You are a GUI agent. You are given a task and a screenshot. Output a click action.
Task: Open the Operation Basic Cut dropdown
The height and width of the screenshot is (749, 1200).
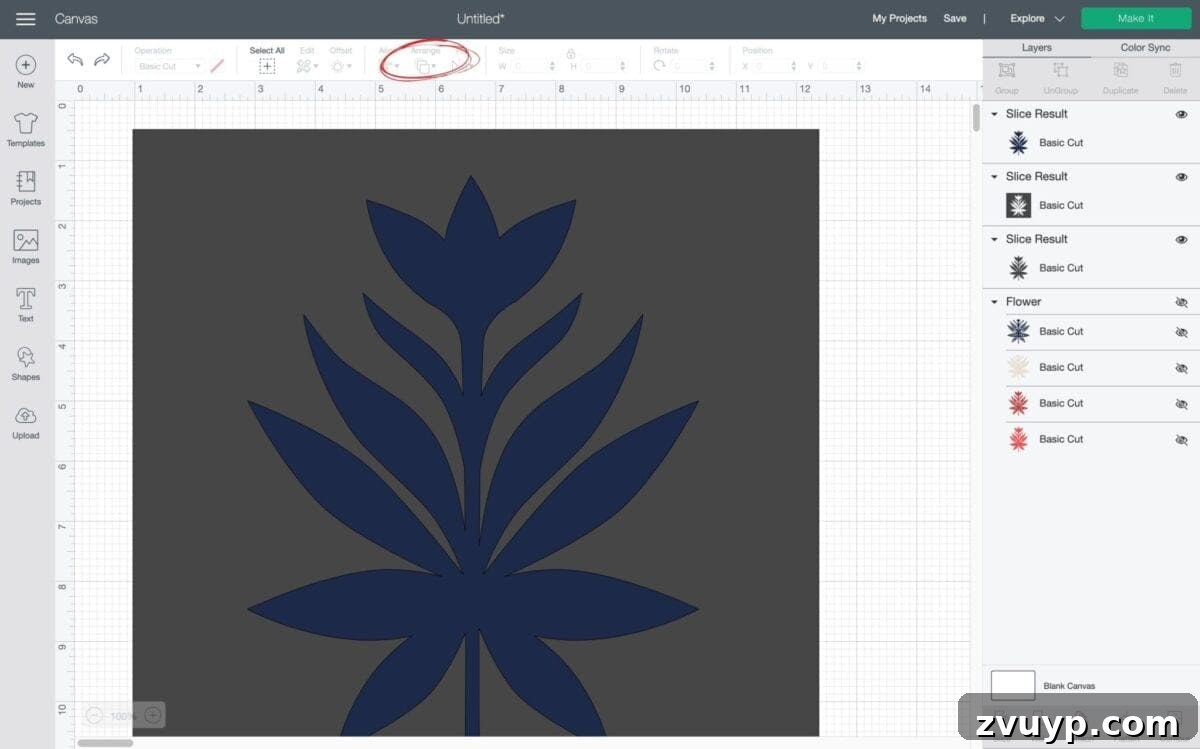(x=169, y=66)
